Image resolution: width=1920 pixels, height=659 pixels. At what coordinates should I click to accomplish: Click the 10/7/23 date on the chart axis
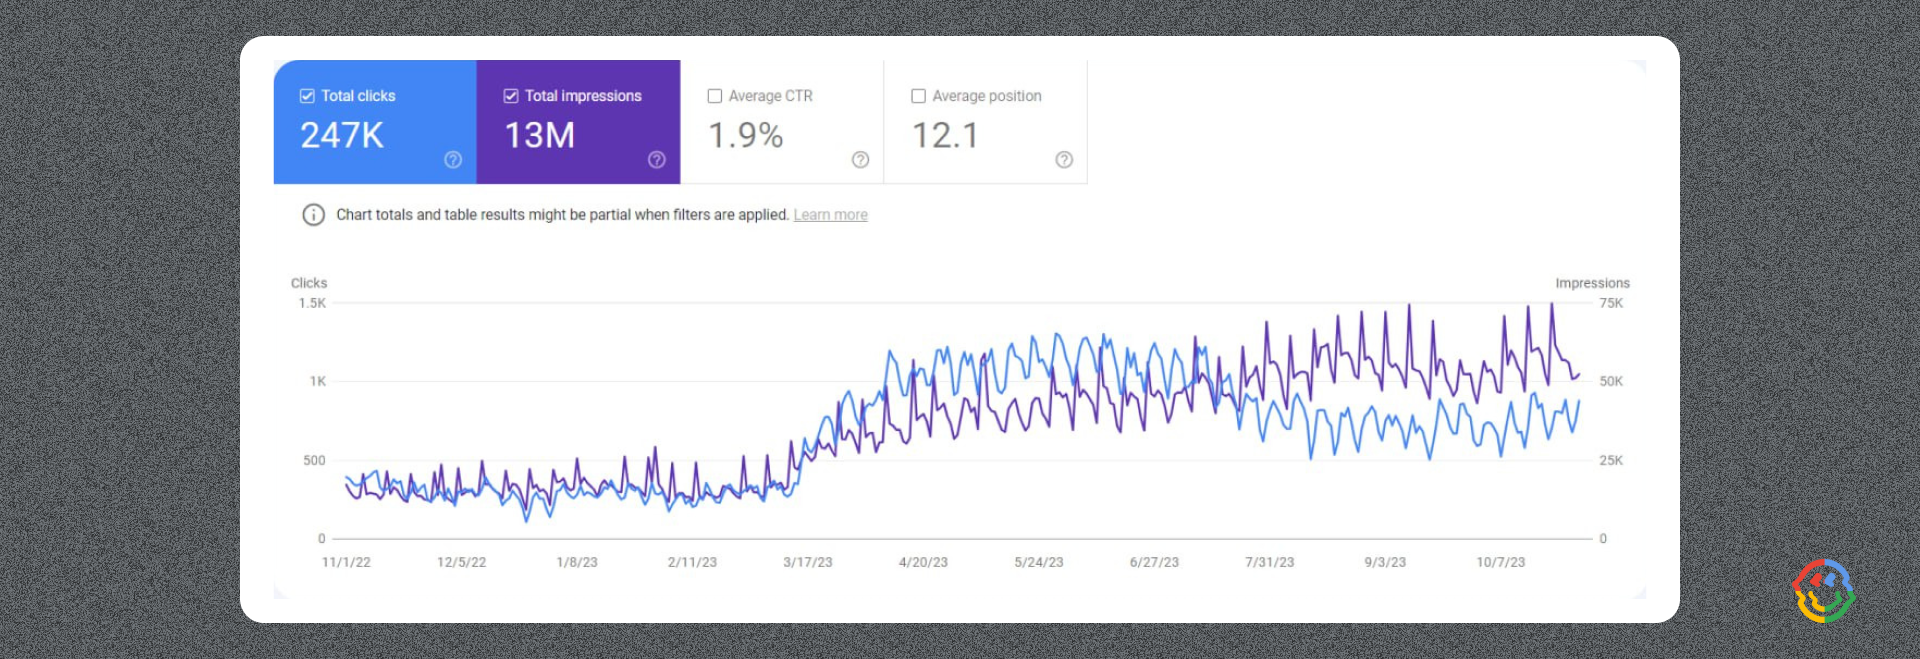pos(1501,563)
